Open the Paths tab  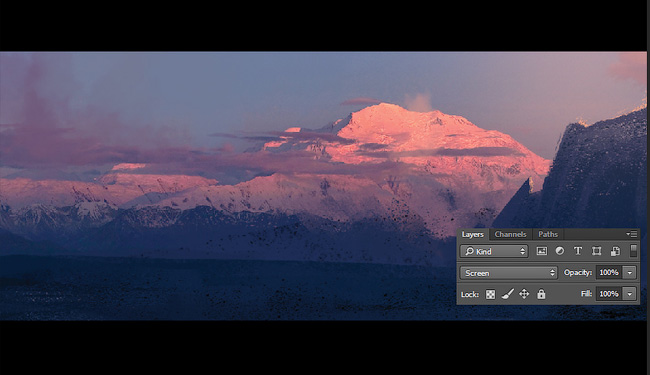point(548,235)
